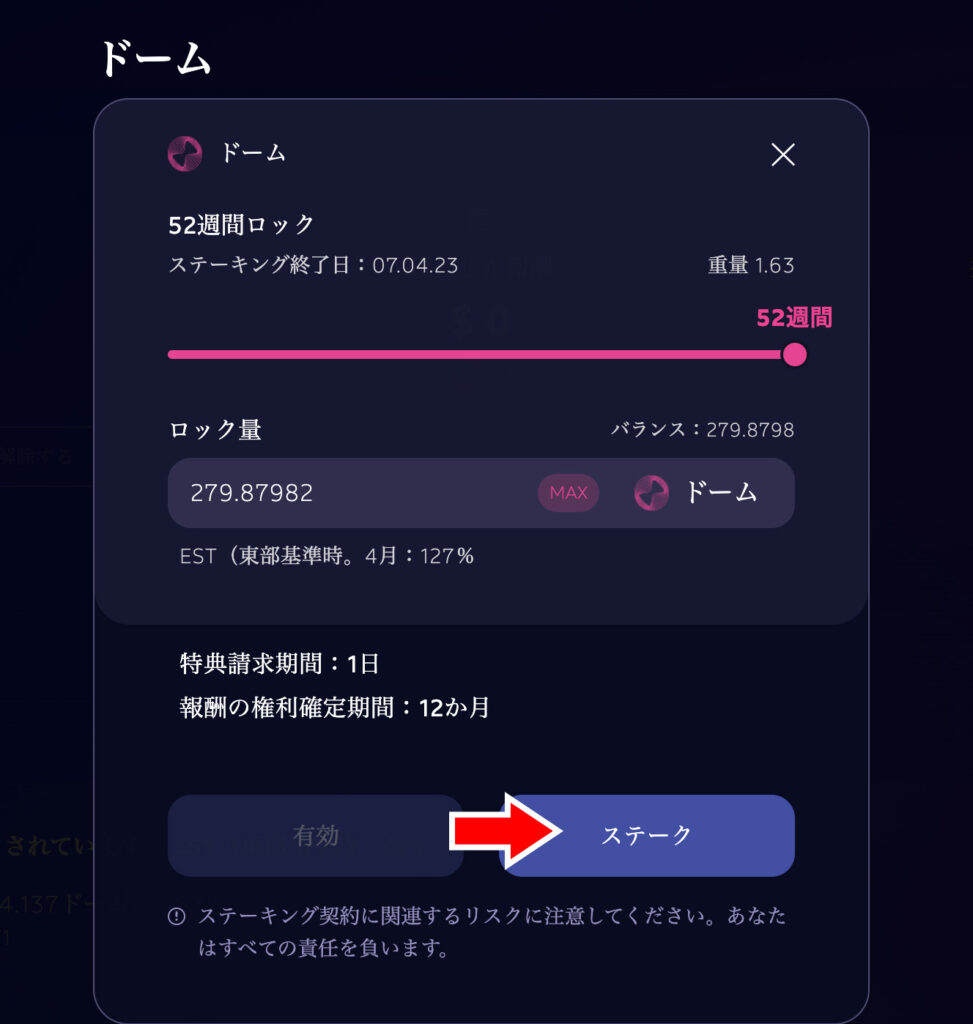Click the ドーム token name beside MAX
The height and width of the screenshot is (1024, 973).
click(721, 492)
